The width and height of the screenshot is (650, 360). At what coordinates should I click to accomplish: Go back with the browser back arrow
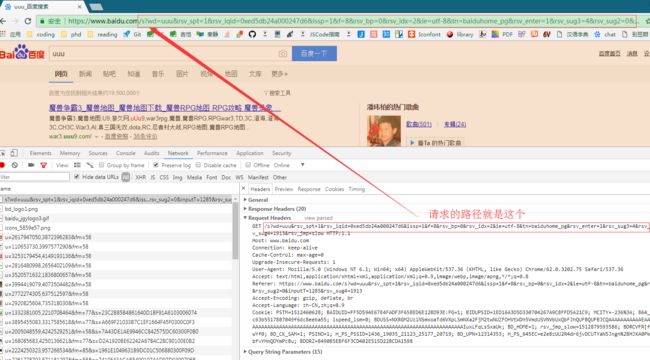point(3,21)
